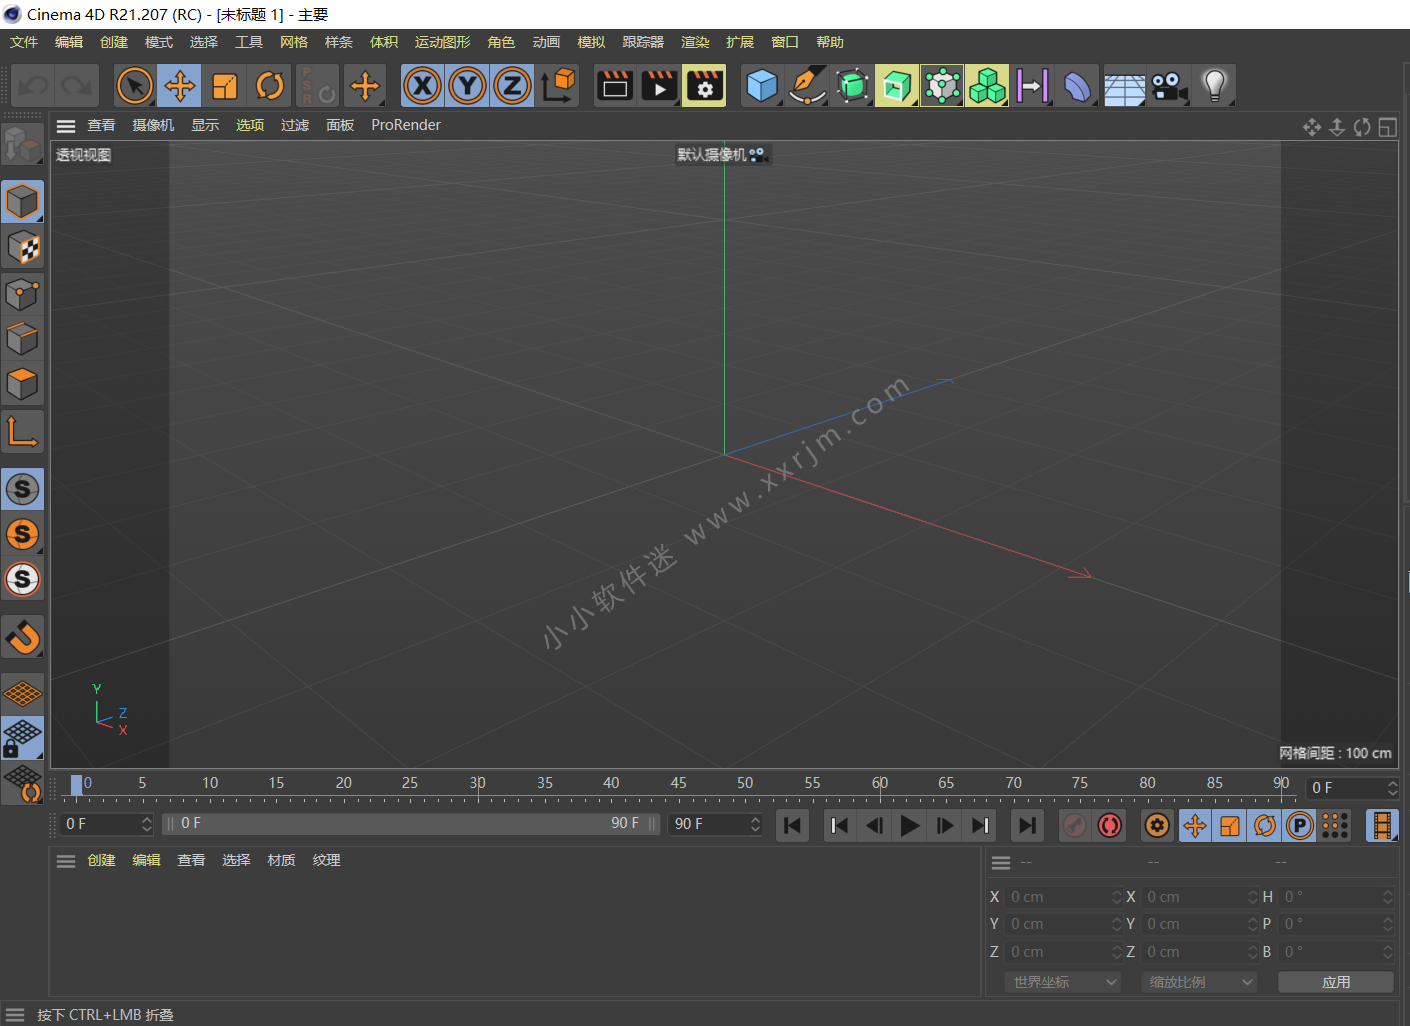This screenshot has height=1026, width=1410.
Task: Open material manager hamburger menu
Action: [66, 861]
